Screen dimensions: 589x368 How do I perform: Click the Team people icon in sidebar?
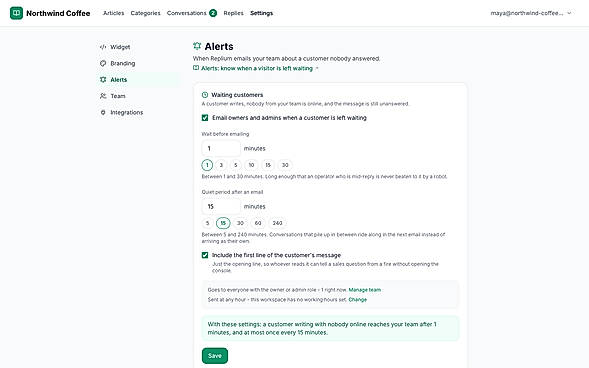[103, 96]
